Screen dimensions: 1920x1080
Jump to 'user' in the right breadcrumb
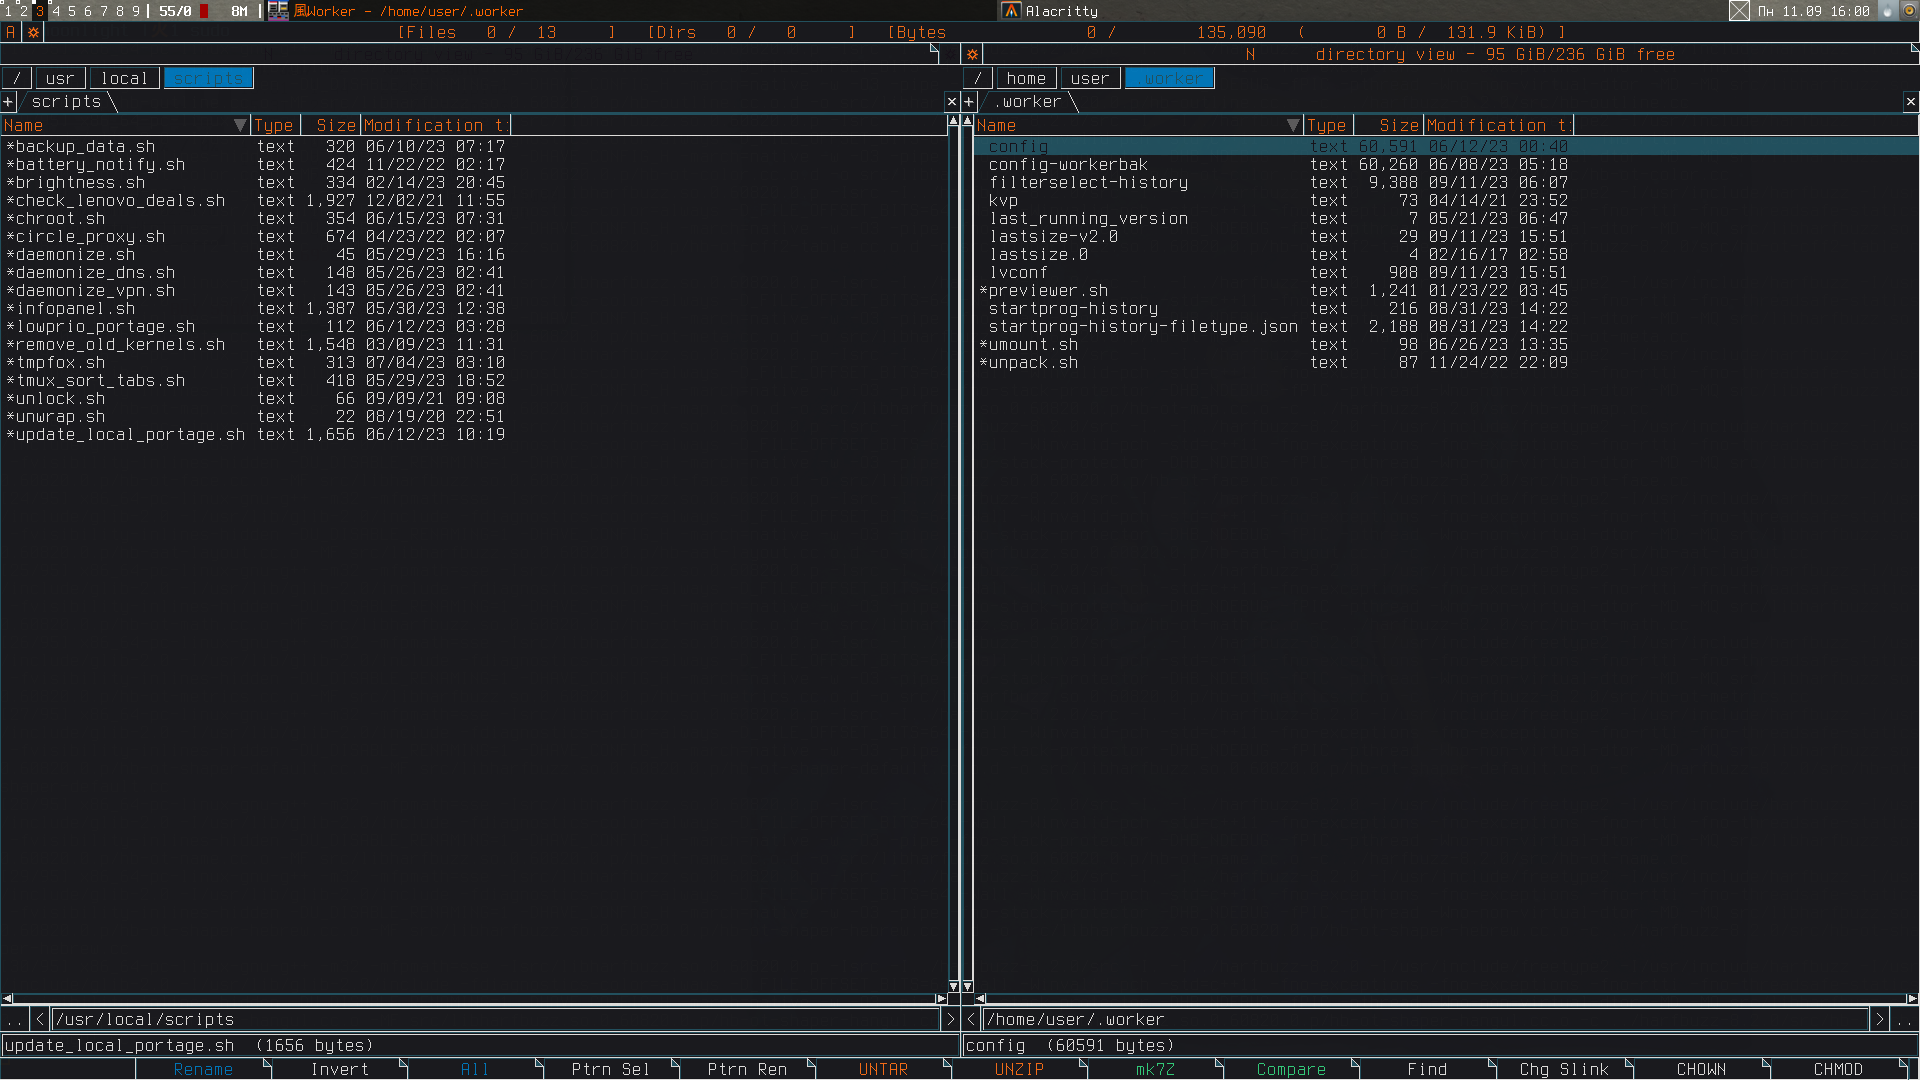(1090, 78)
